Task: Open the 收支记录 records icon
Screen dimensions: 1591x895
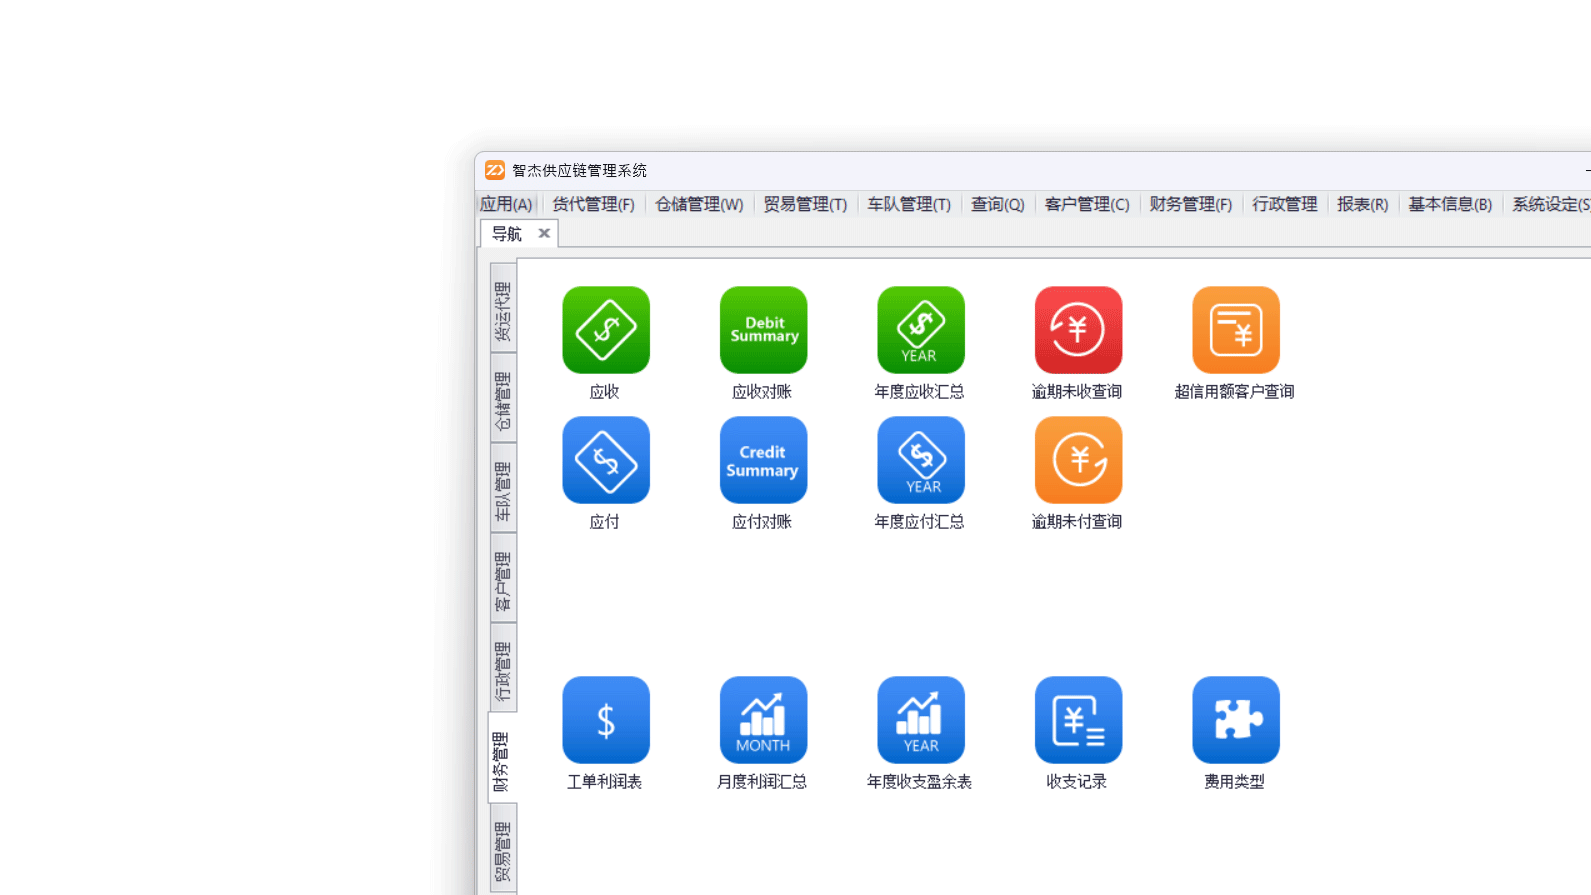Action: [x=1078, y=720]
